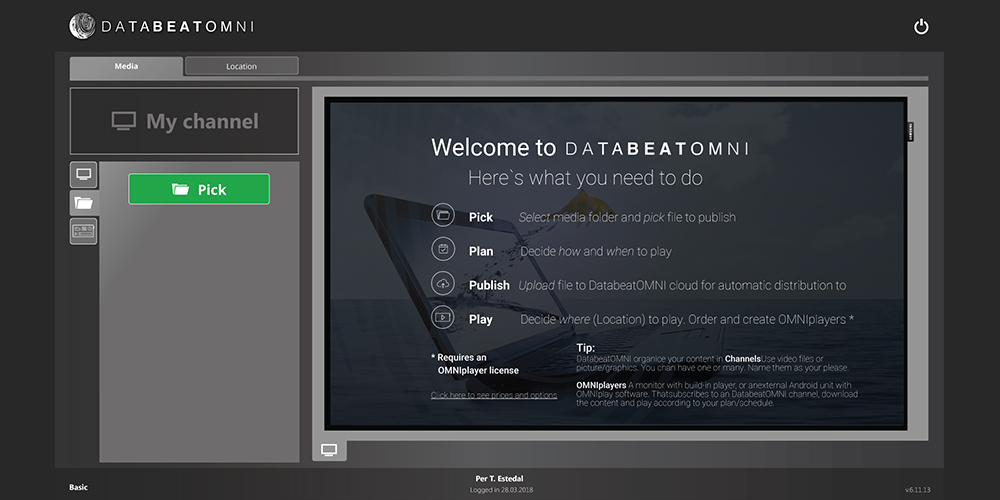Open the Media tab
This screenshot has width=1000, height=500.
coord(126,66)
